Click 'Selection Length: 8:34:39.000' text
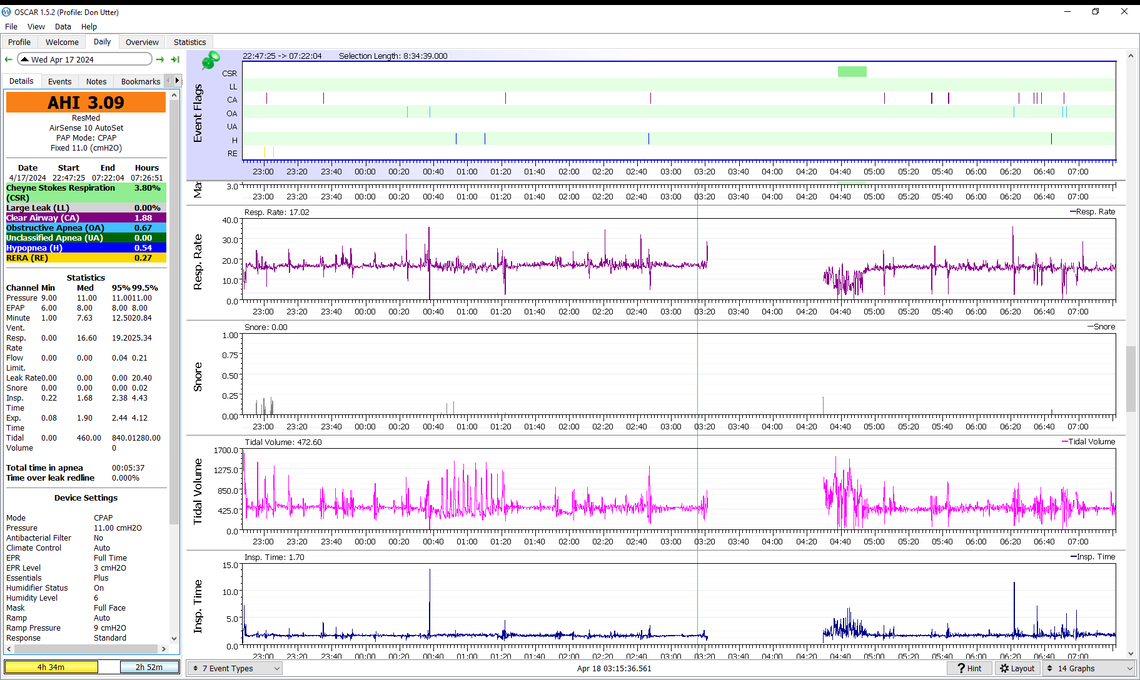 coord(393,56)
